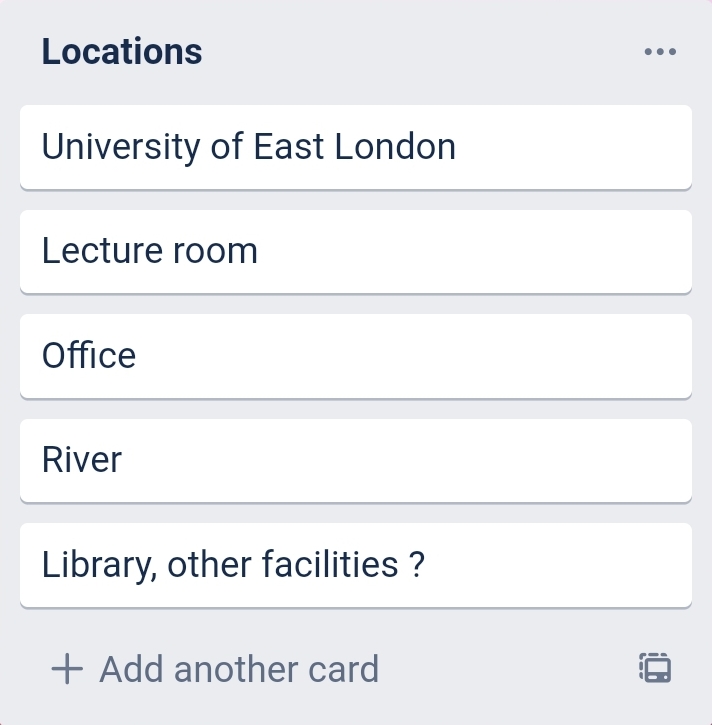Image resolution: width=712 pixels, height=725 pixels.
Task: Click the three dots on Locations header
Action: (660, 52)
